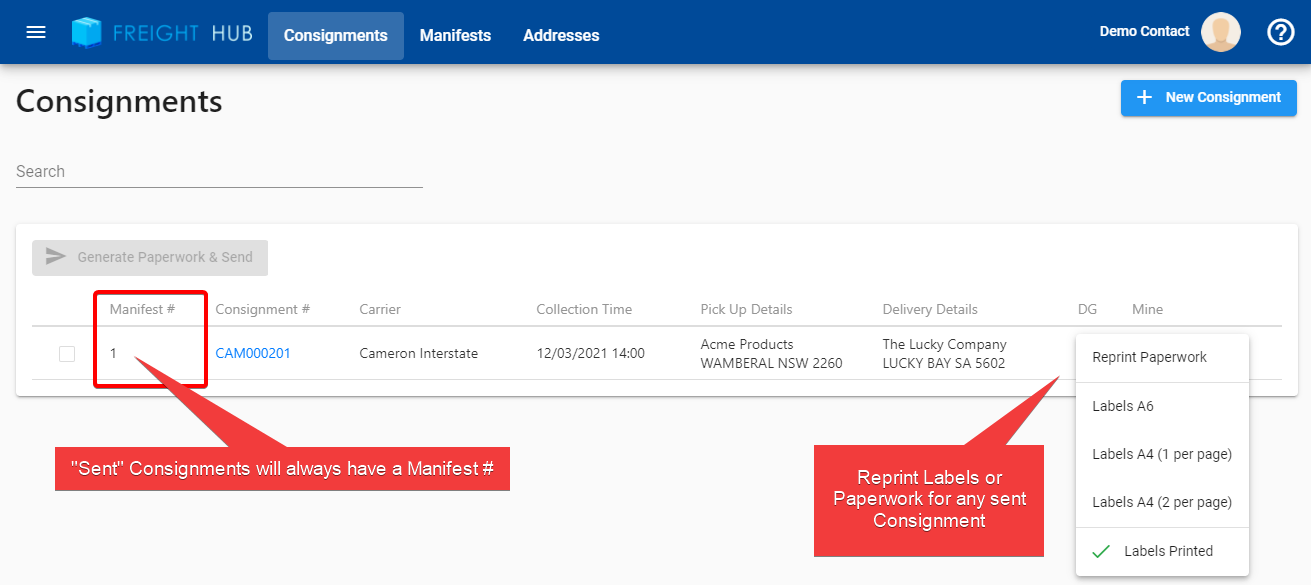The height and width of the screenshot is (585, 1311).
Task: Click the paper plane send icon
Action: (56, 257)
